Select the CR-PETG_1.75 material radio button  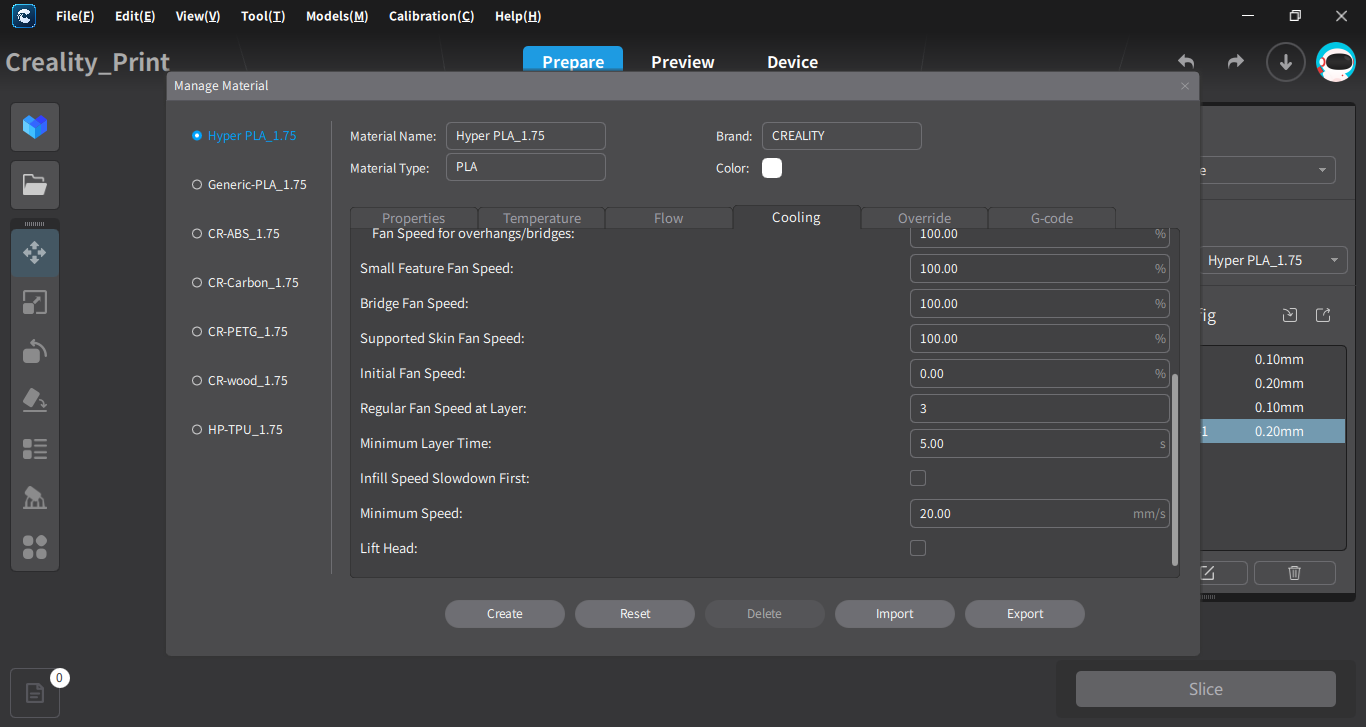(x=197, y=332)
